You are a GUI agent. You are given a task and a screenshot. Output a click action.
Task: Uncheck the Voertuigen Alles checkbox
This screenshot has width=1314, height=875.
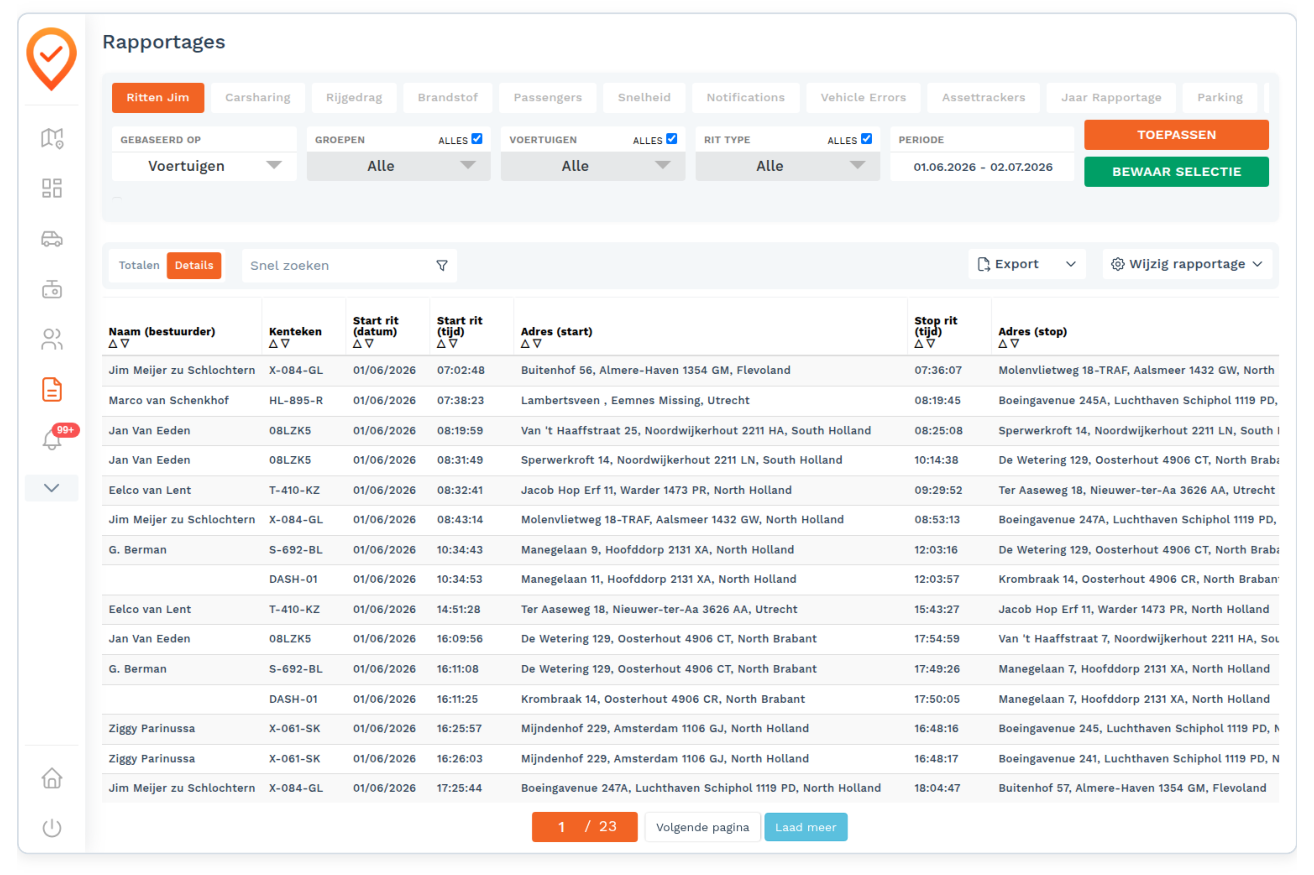coord(672,139)
